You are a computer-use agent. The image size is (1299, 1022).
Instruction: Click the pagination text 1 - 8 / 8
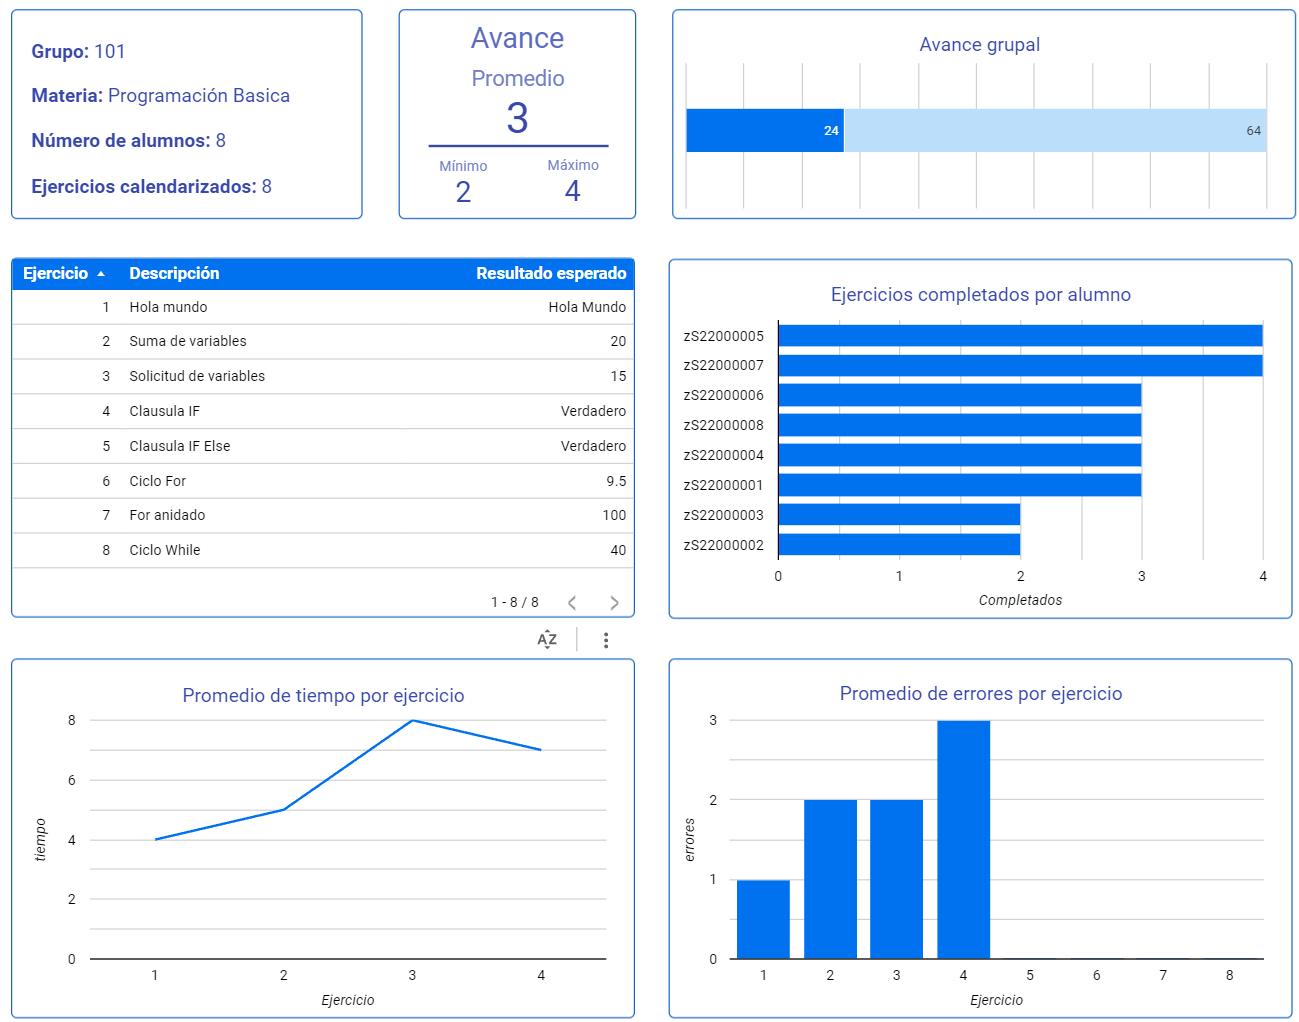(515, 602)
